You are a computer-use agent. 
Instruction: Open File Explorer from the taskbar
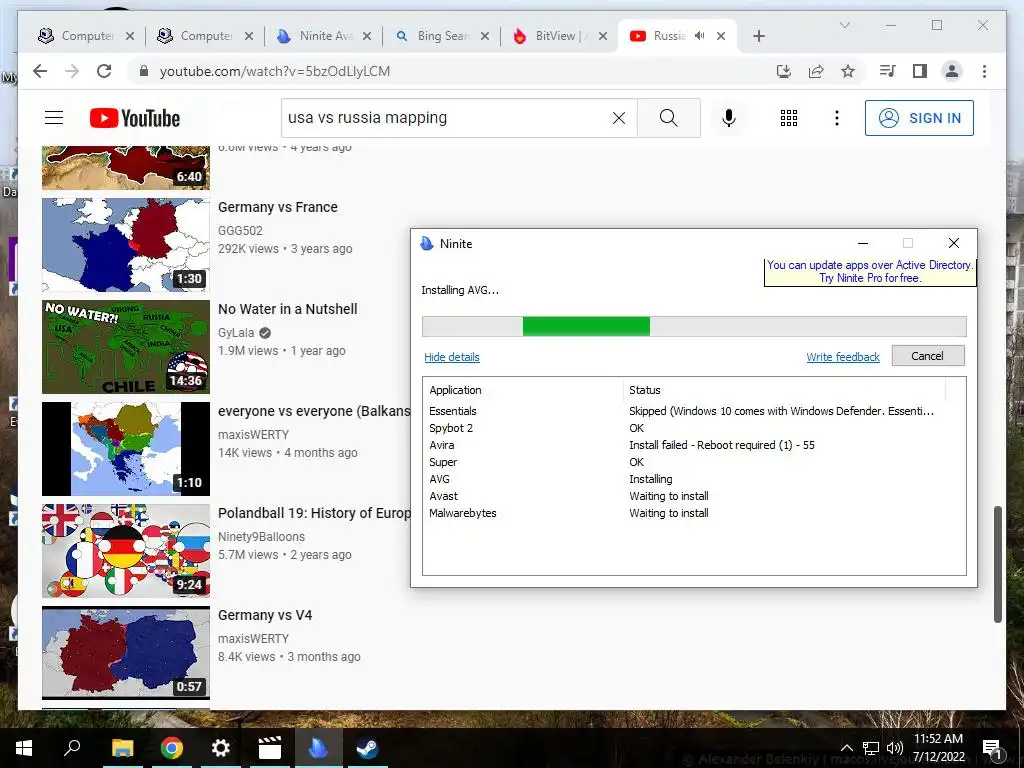[122, 748]
